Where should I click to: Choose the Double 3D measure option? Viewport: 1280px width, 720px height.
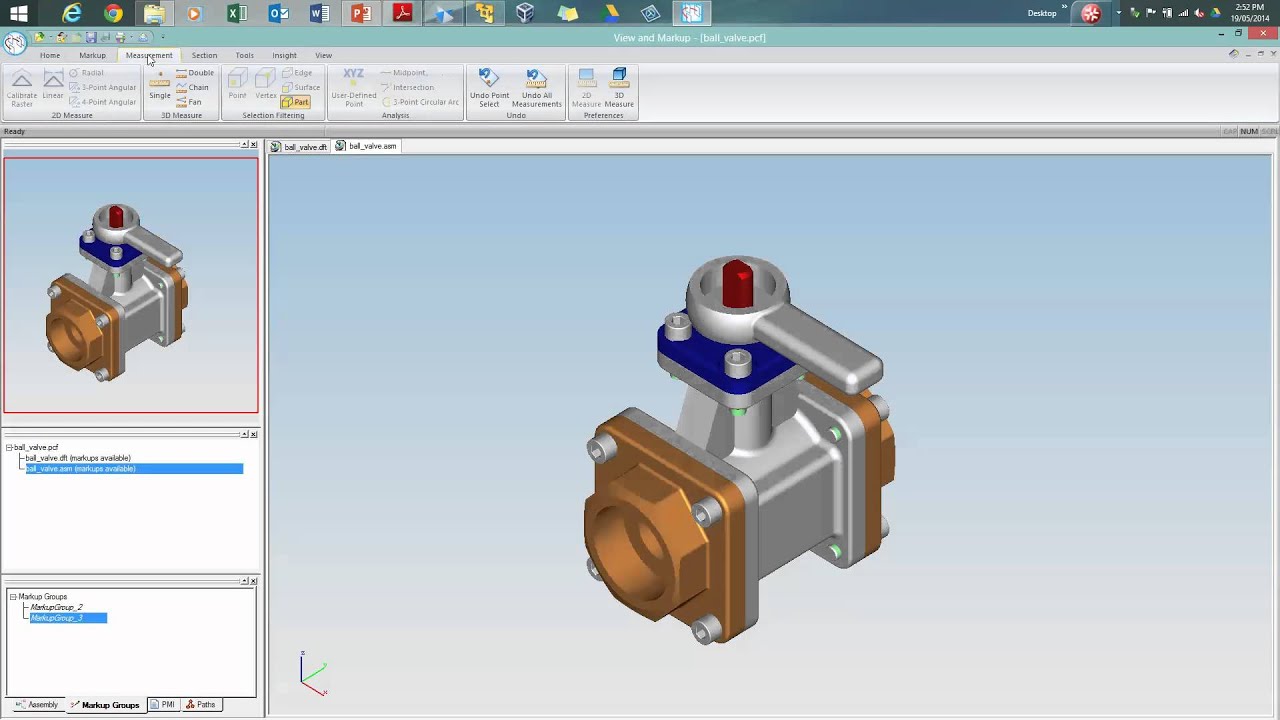click(195, 73)
